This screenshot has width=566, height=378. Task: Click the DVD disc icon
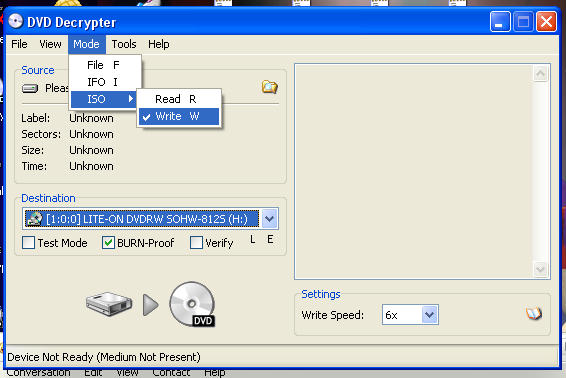[192, 304]
